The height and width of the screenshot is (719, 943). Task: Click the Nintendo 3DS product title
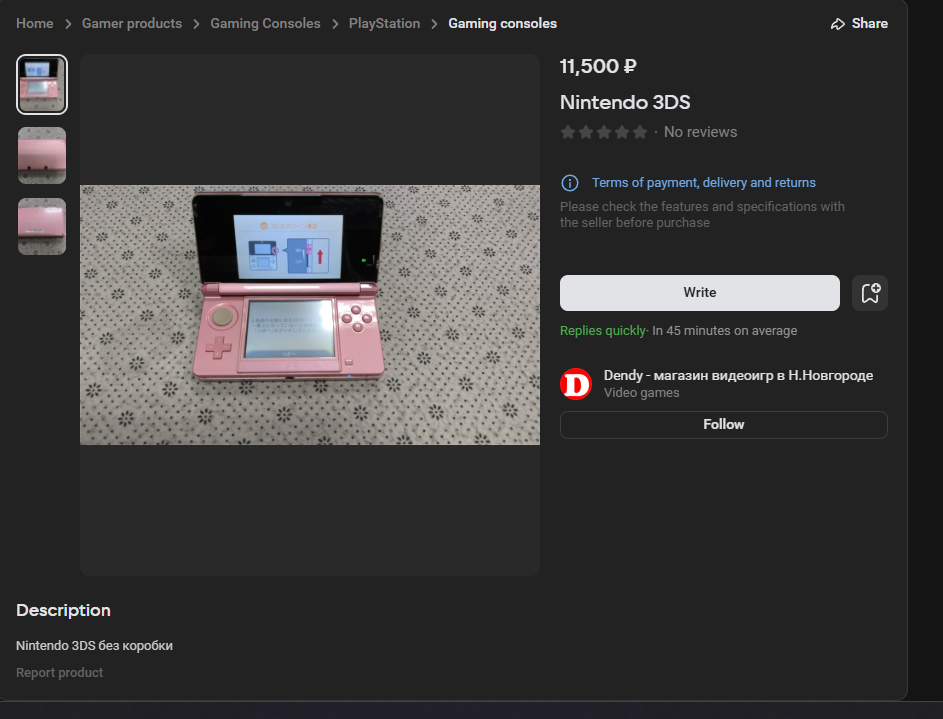pyautogui.click(x=625, y=102)
